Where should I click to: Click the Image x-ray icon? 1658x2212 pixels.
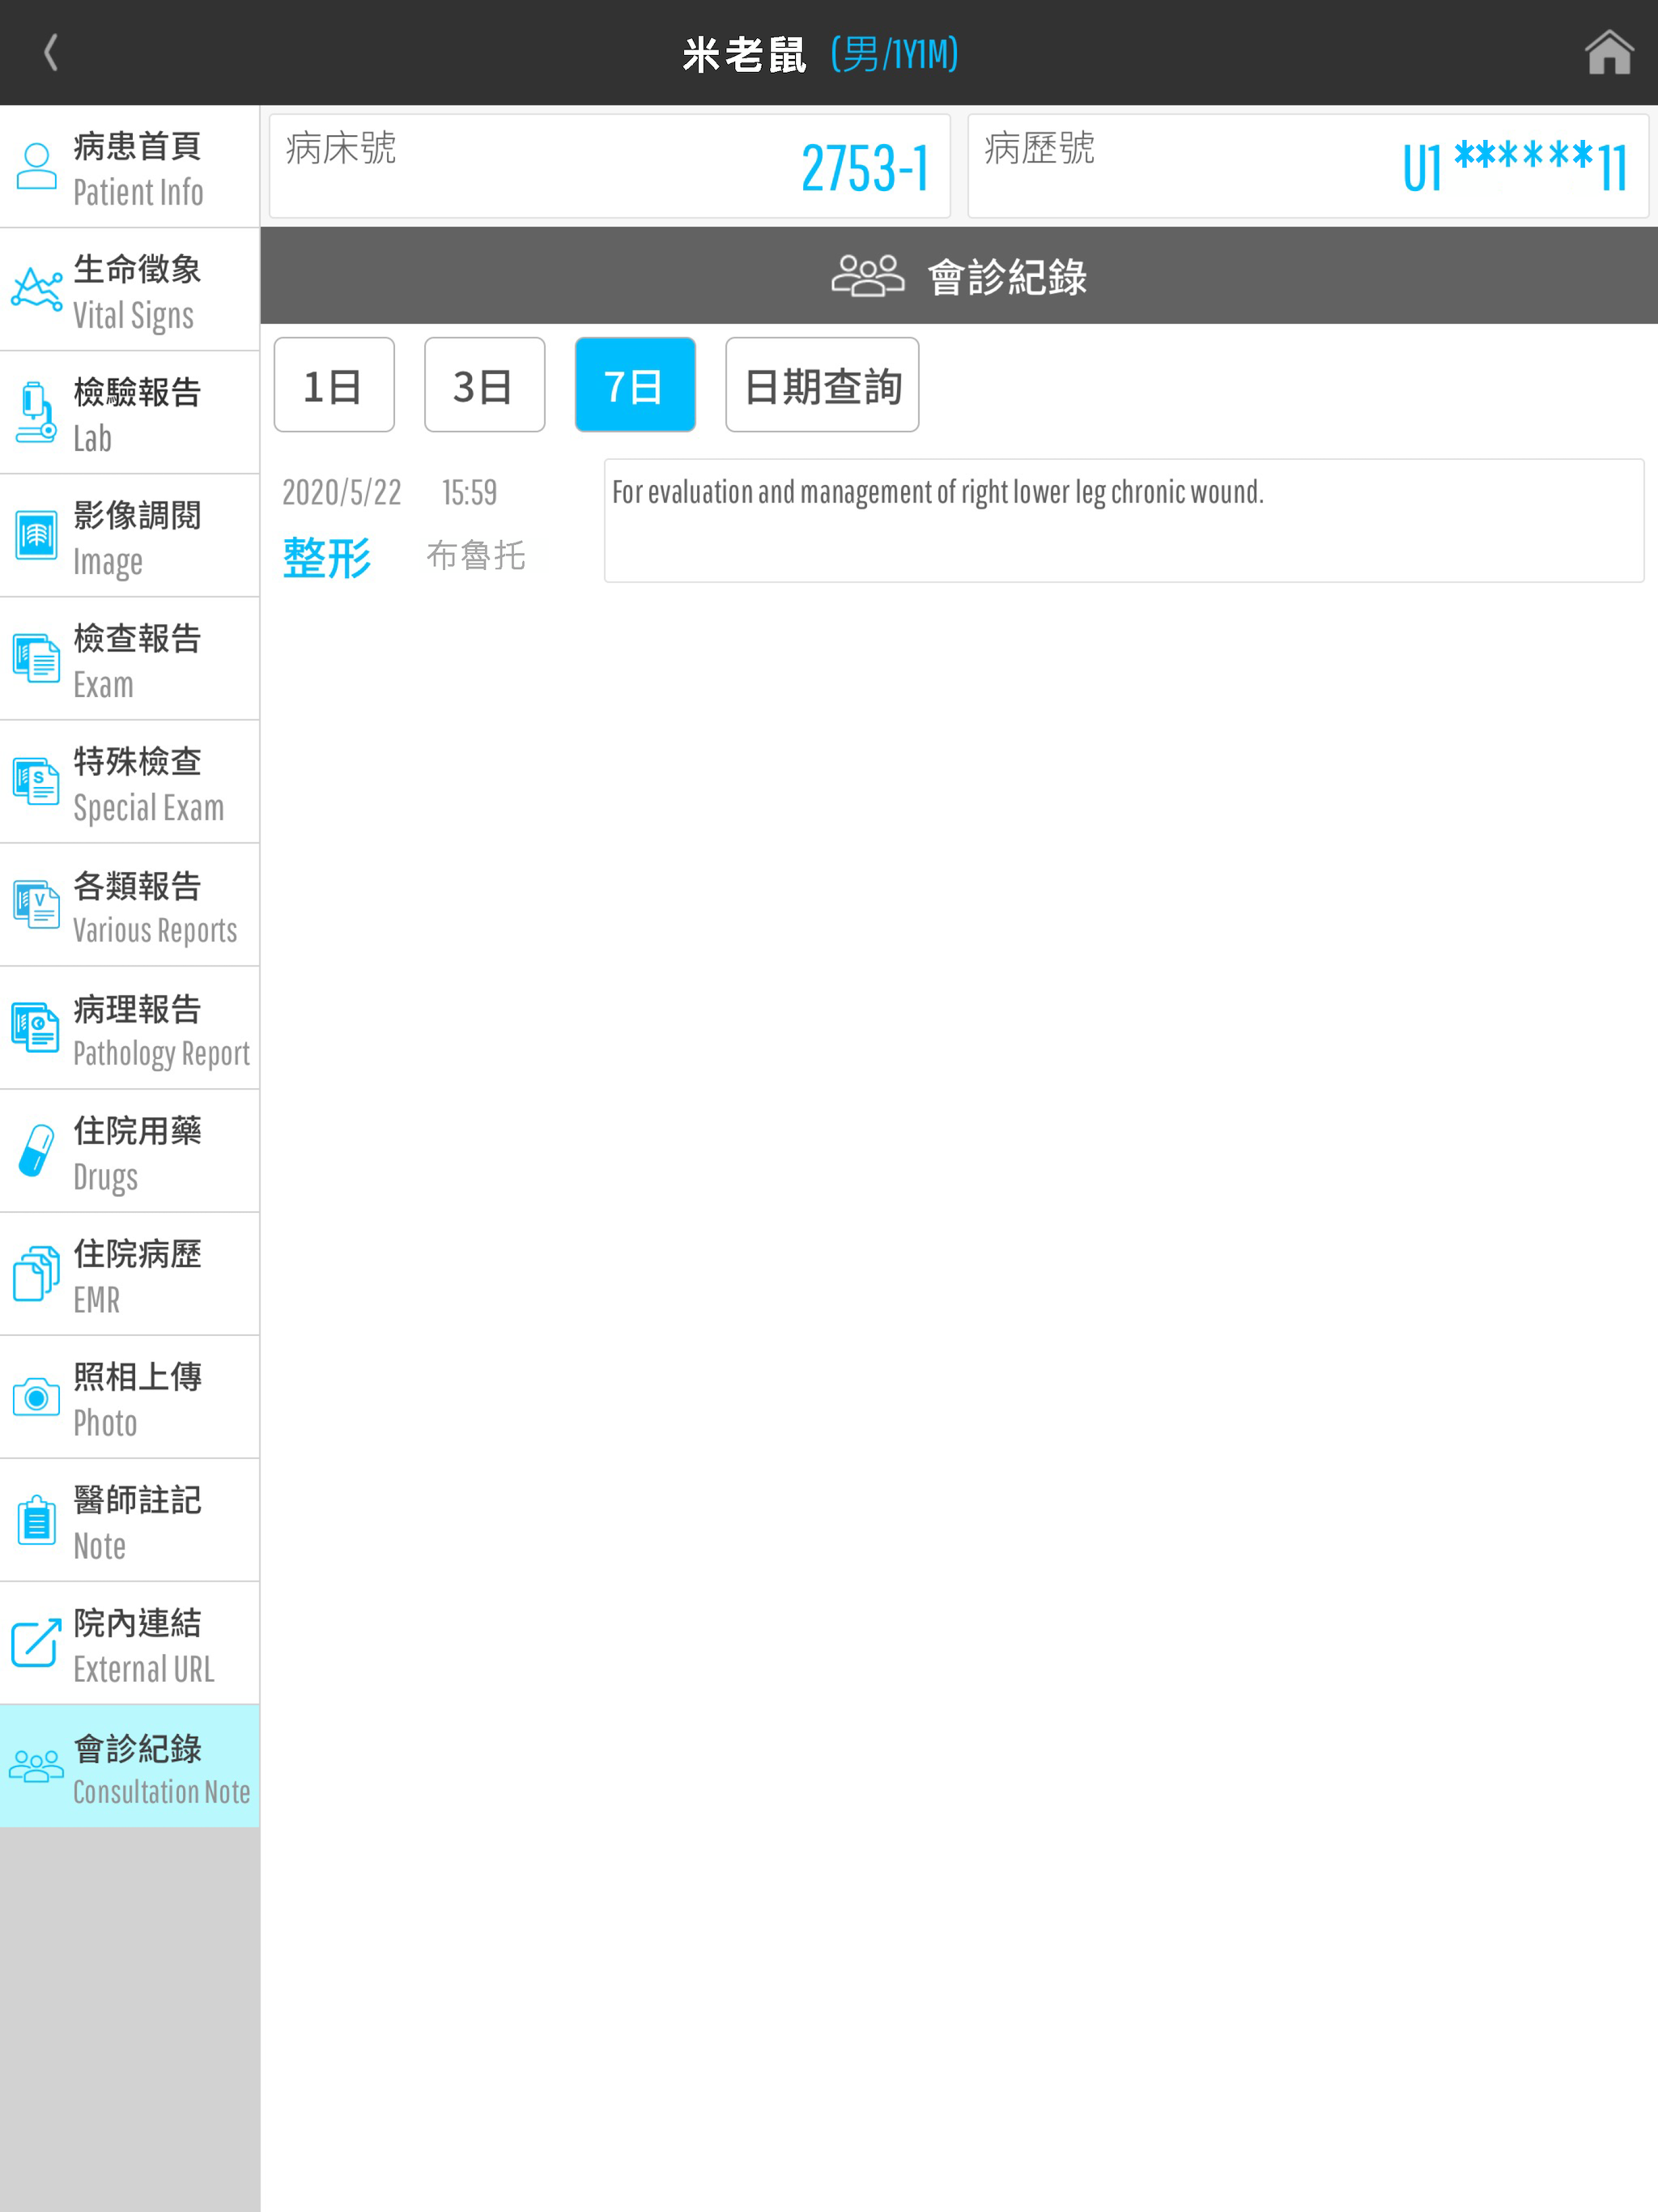(x=37, y=535)
